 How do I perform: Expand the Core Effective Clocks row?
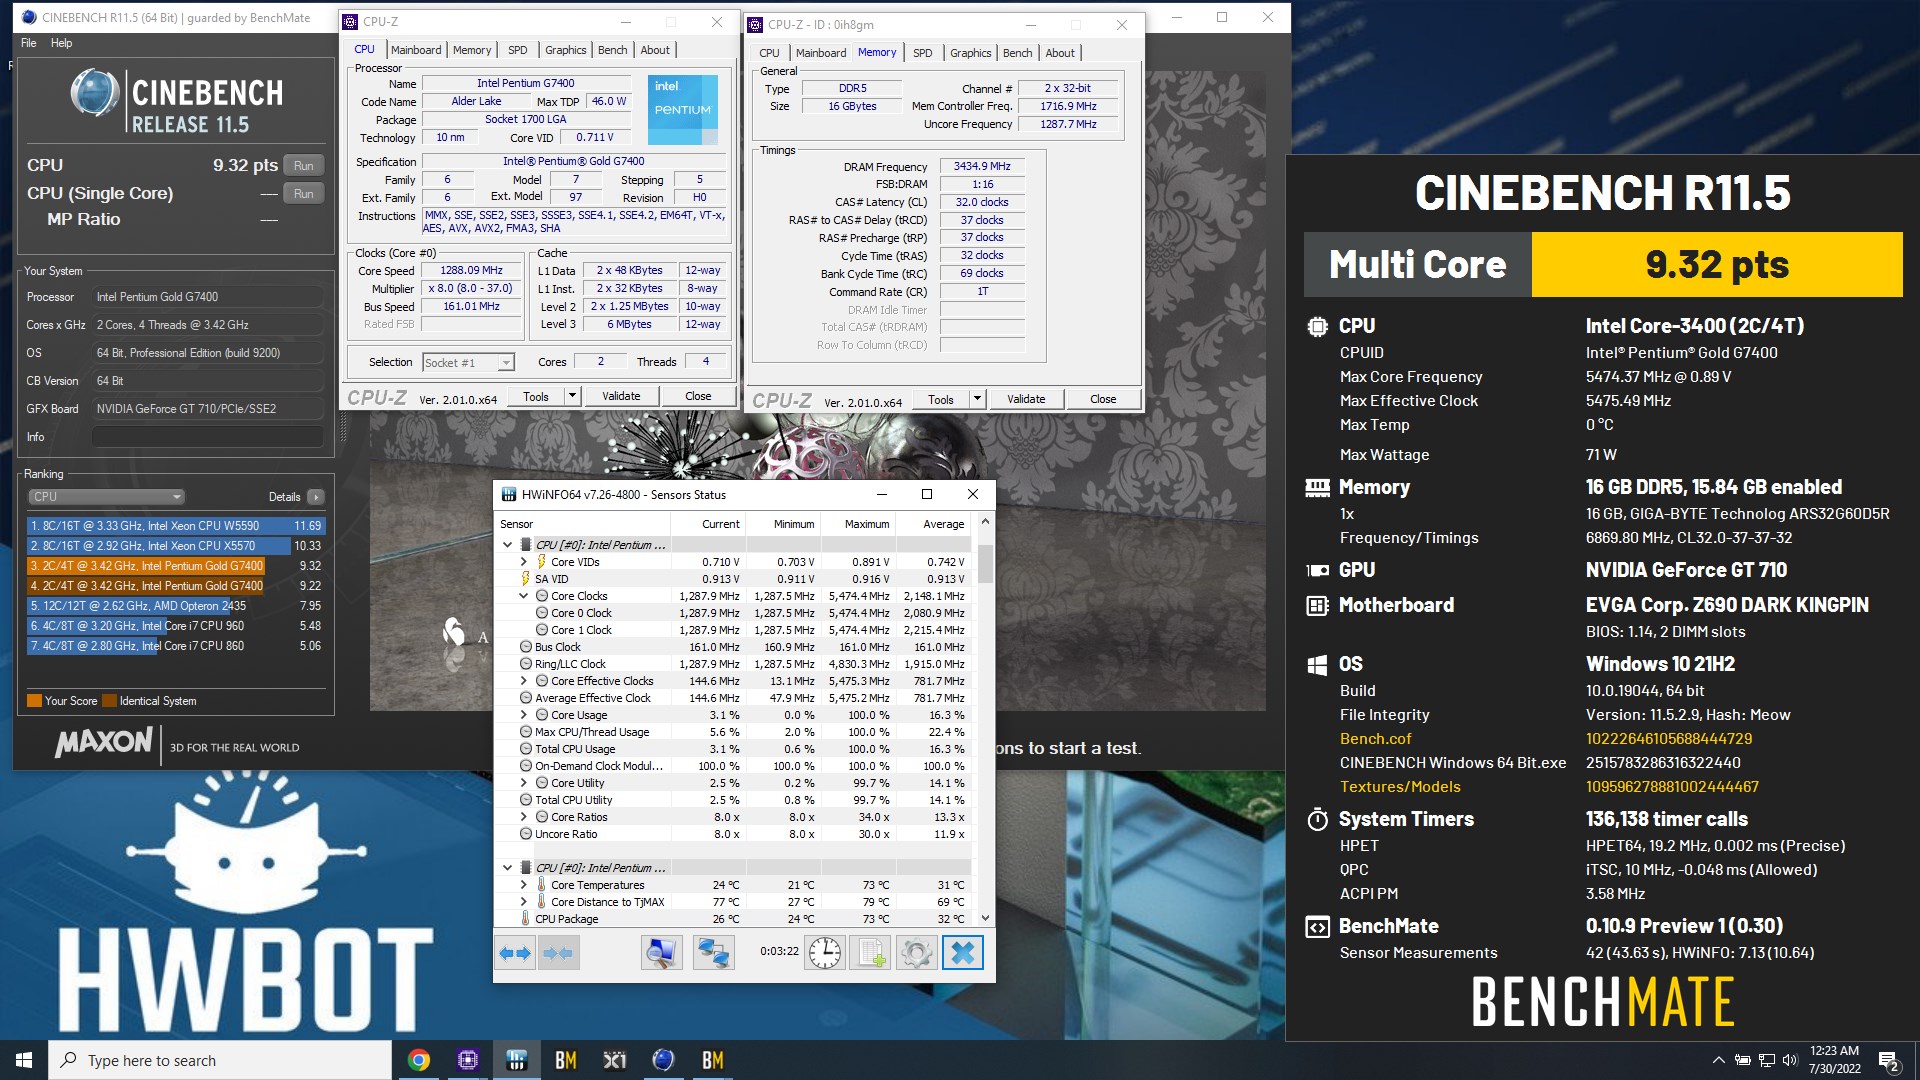pyautogui.click(x=523, y=681)
